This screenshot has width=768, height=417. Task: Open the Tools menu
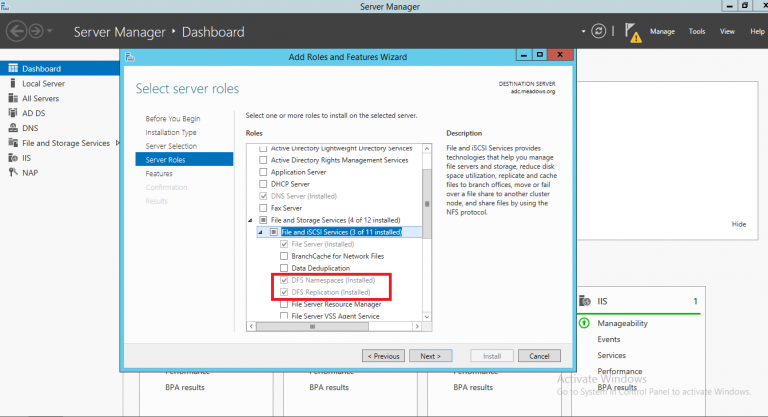pos(696,31)
